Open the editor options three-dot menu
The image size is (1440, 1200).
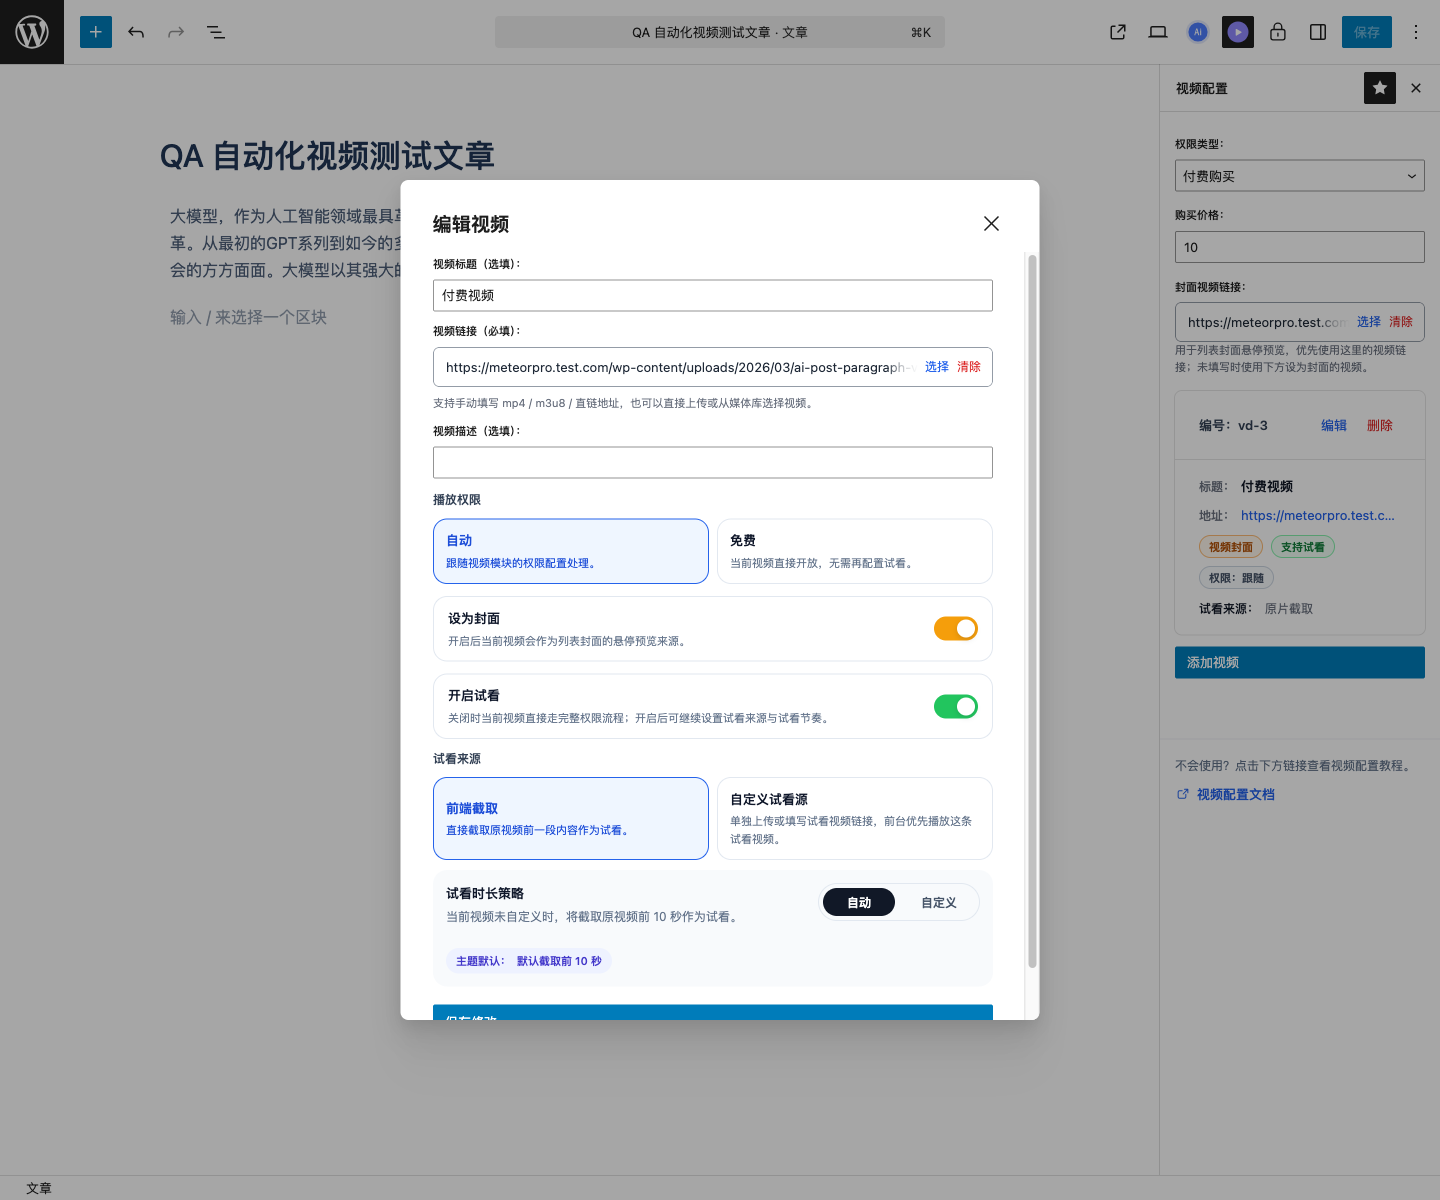coord(1416,32)
